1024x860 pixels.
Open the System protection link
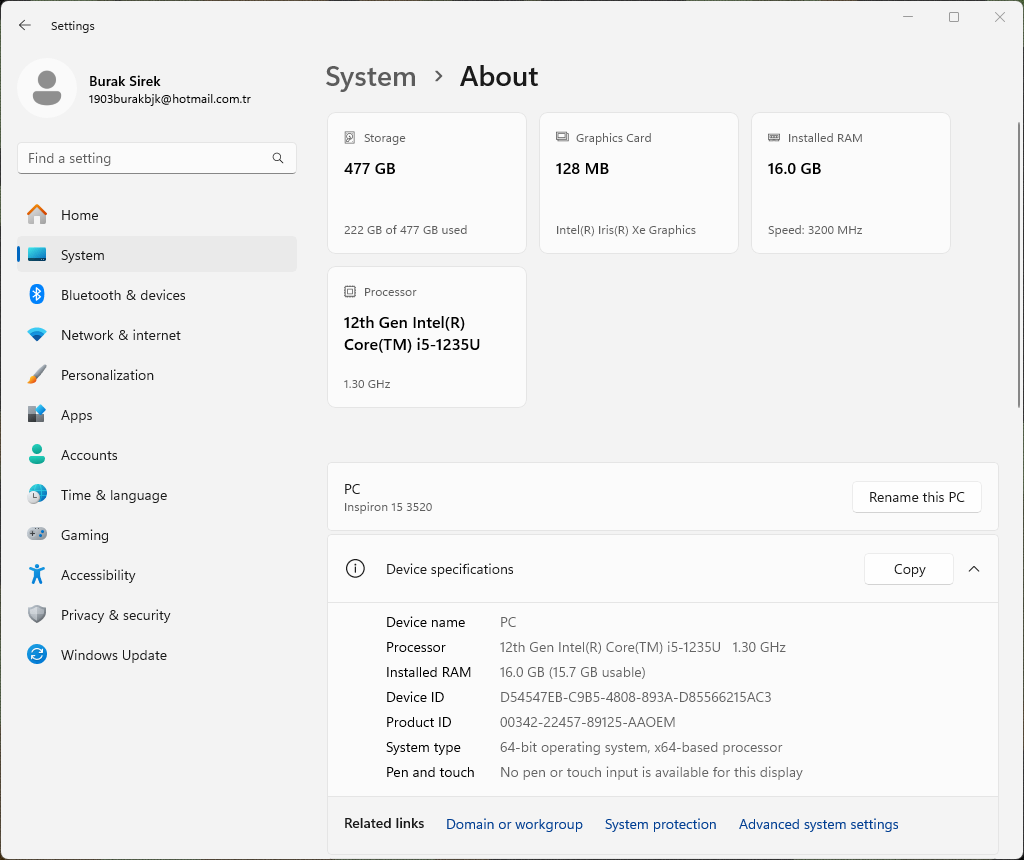click(x=660, y=824)
